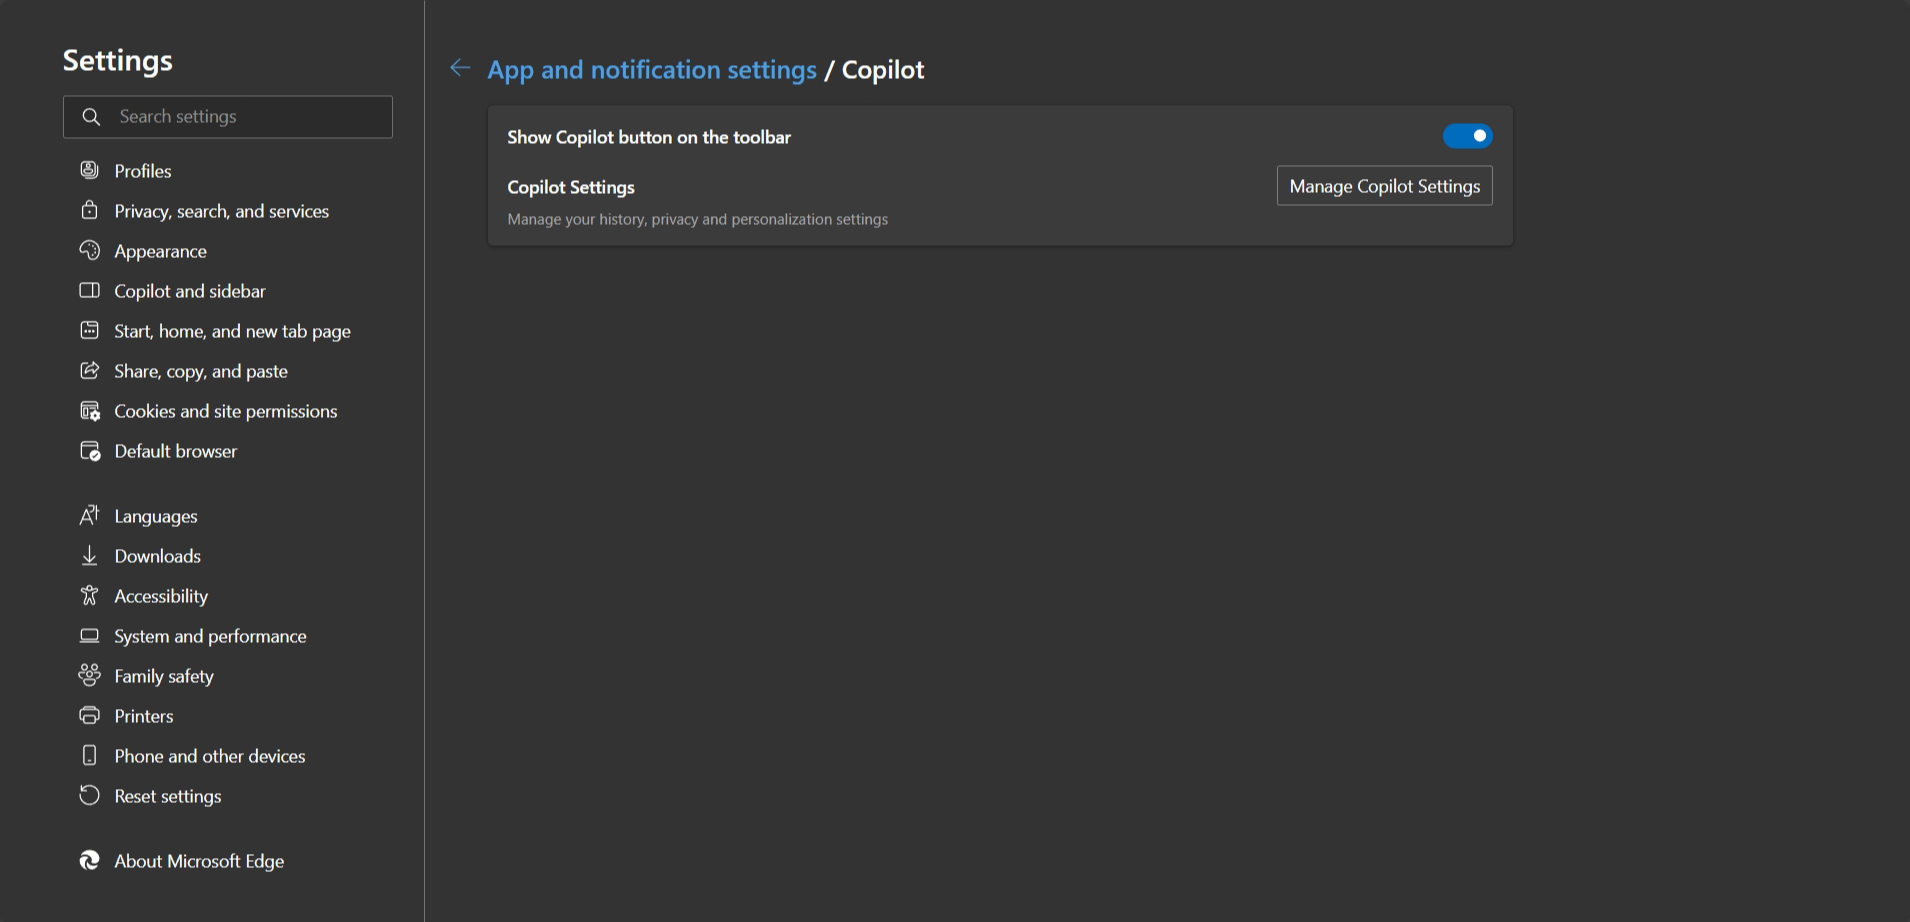
Task: Select Phone and other devices
Action: tap(209, 755)
